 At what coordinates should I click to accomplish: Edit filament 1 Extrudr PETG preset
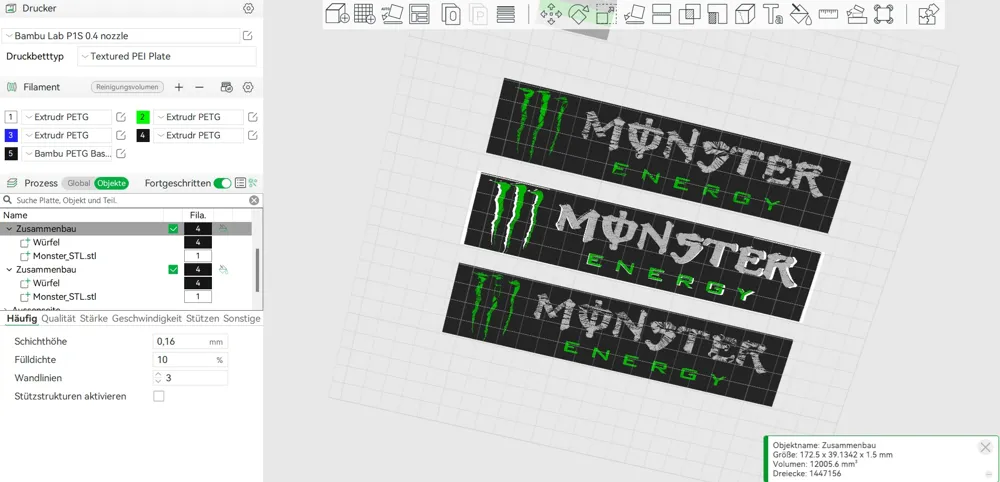pyautogui.click(x=121, y=117)
